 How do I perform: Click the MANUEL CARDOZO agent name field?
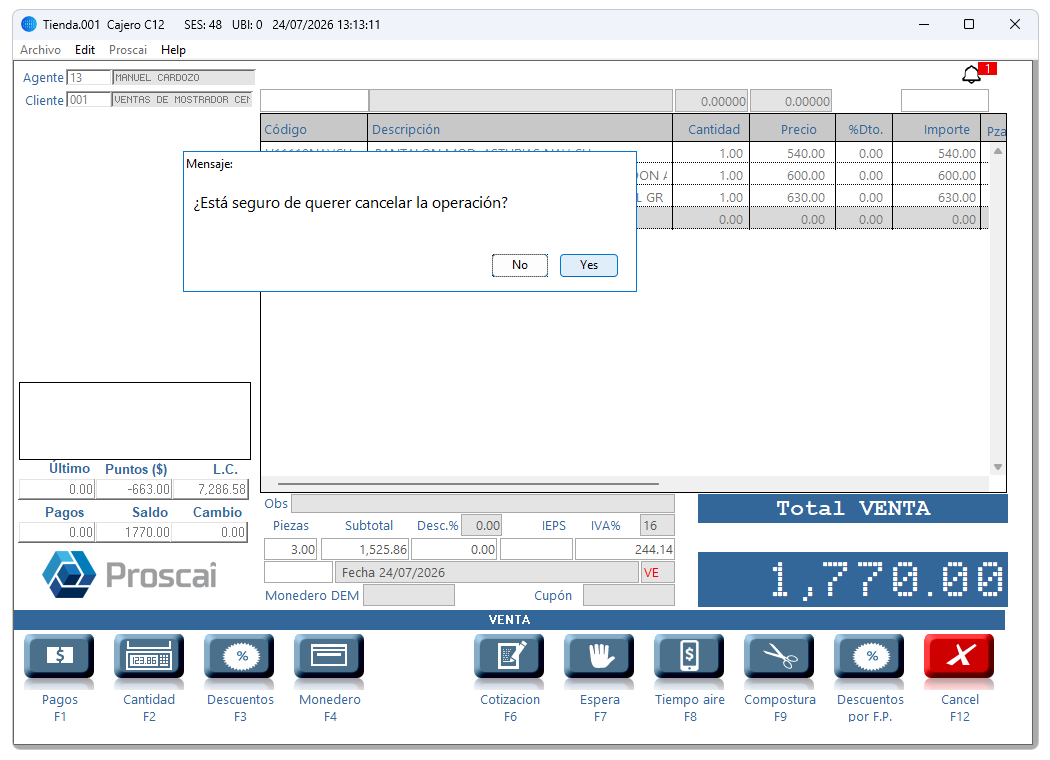(183, 78)
